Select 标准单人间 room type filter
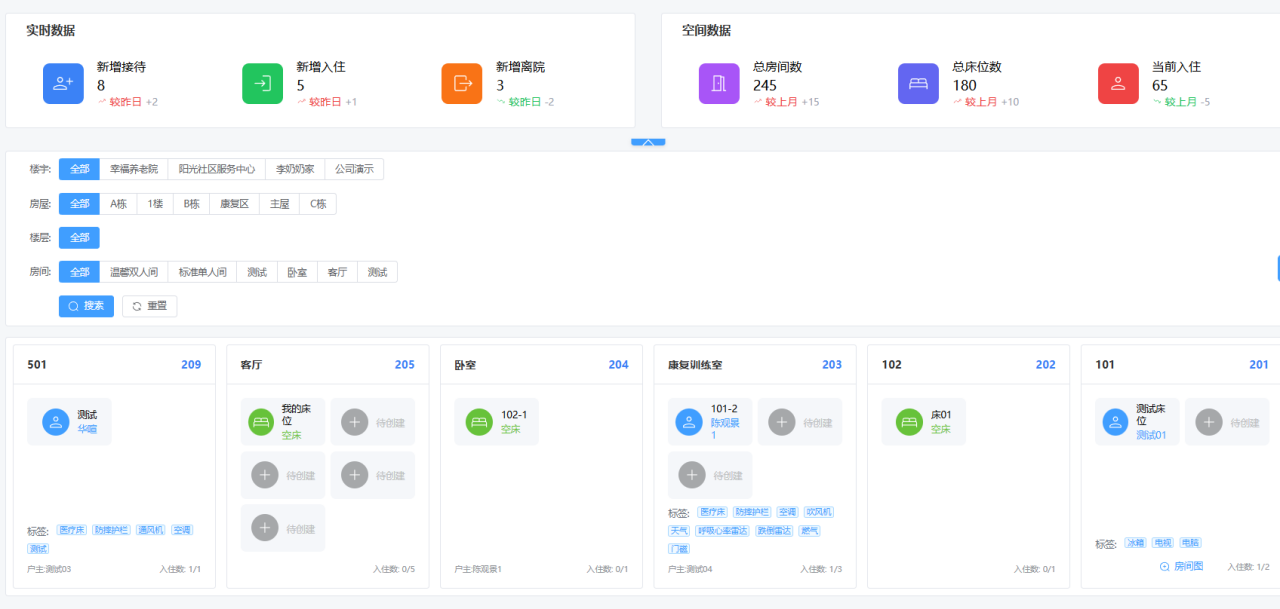The image size is (1280, 609). (x=203, y=272)
